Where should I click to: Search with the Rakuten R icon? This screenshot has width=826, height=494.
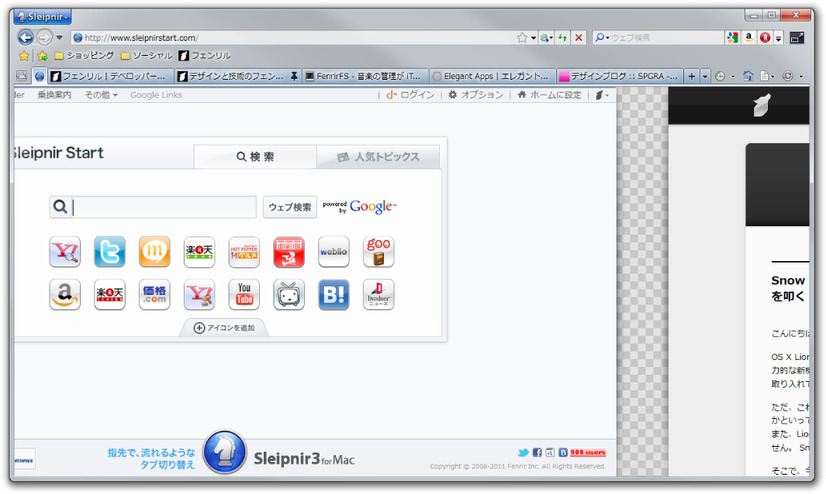click(765, 37)
